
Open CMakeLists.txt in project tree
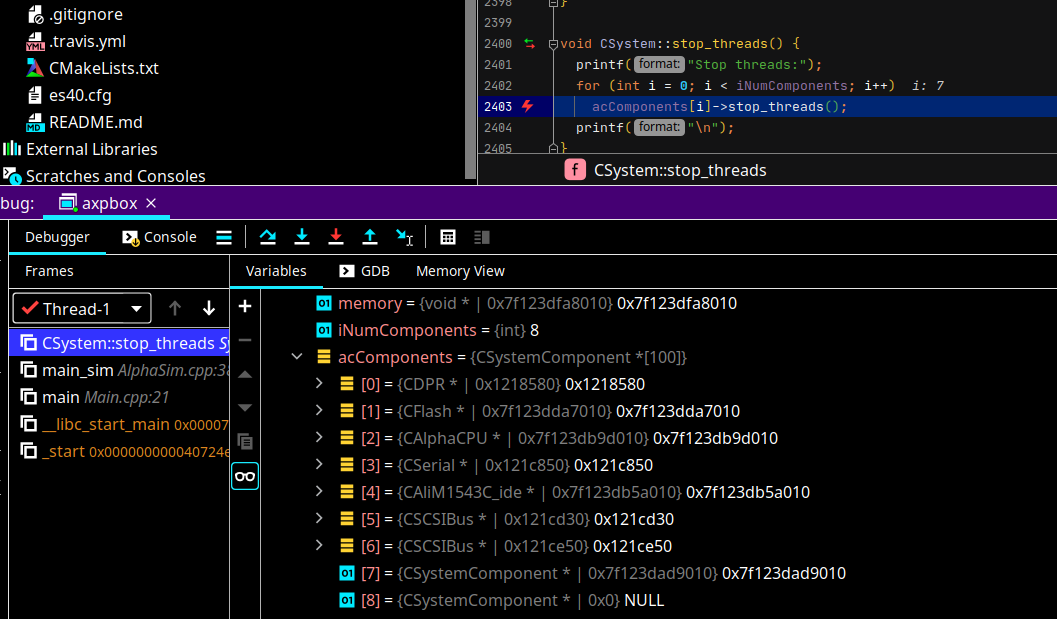point(92,68)
